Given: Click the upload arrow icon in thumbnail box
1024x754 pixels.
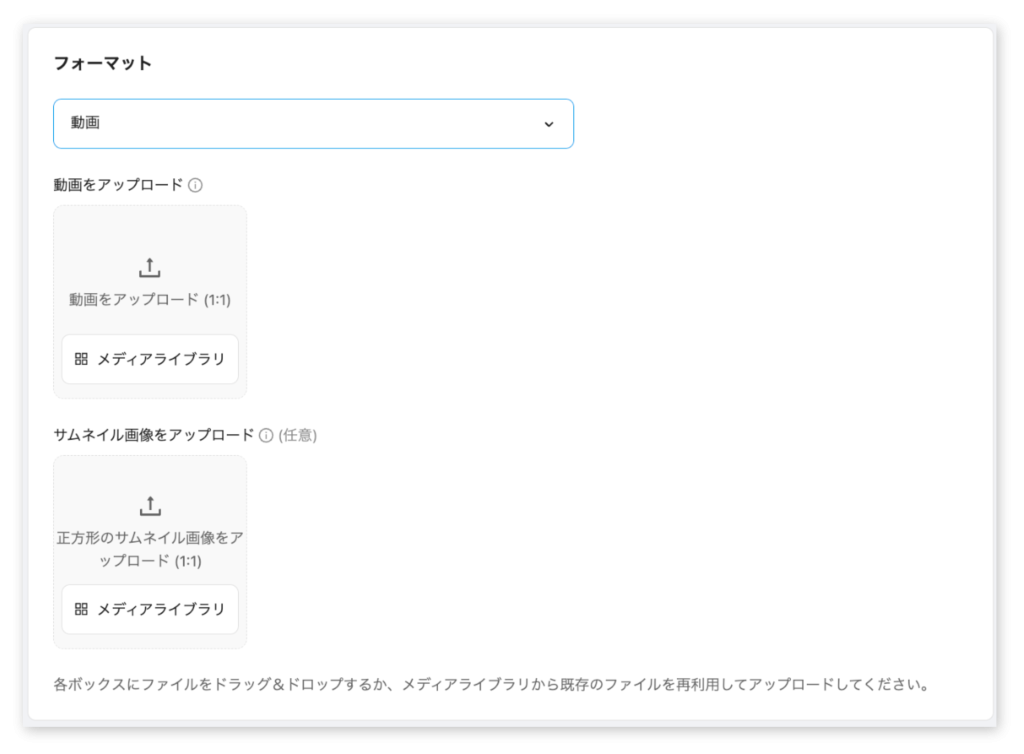Looking at the screenshot, I should pos(149,505).
